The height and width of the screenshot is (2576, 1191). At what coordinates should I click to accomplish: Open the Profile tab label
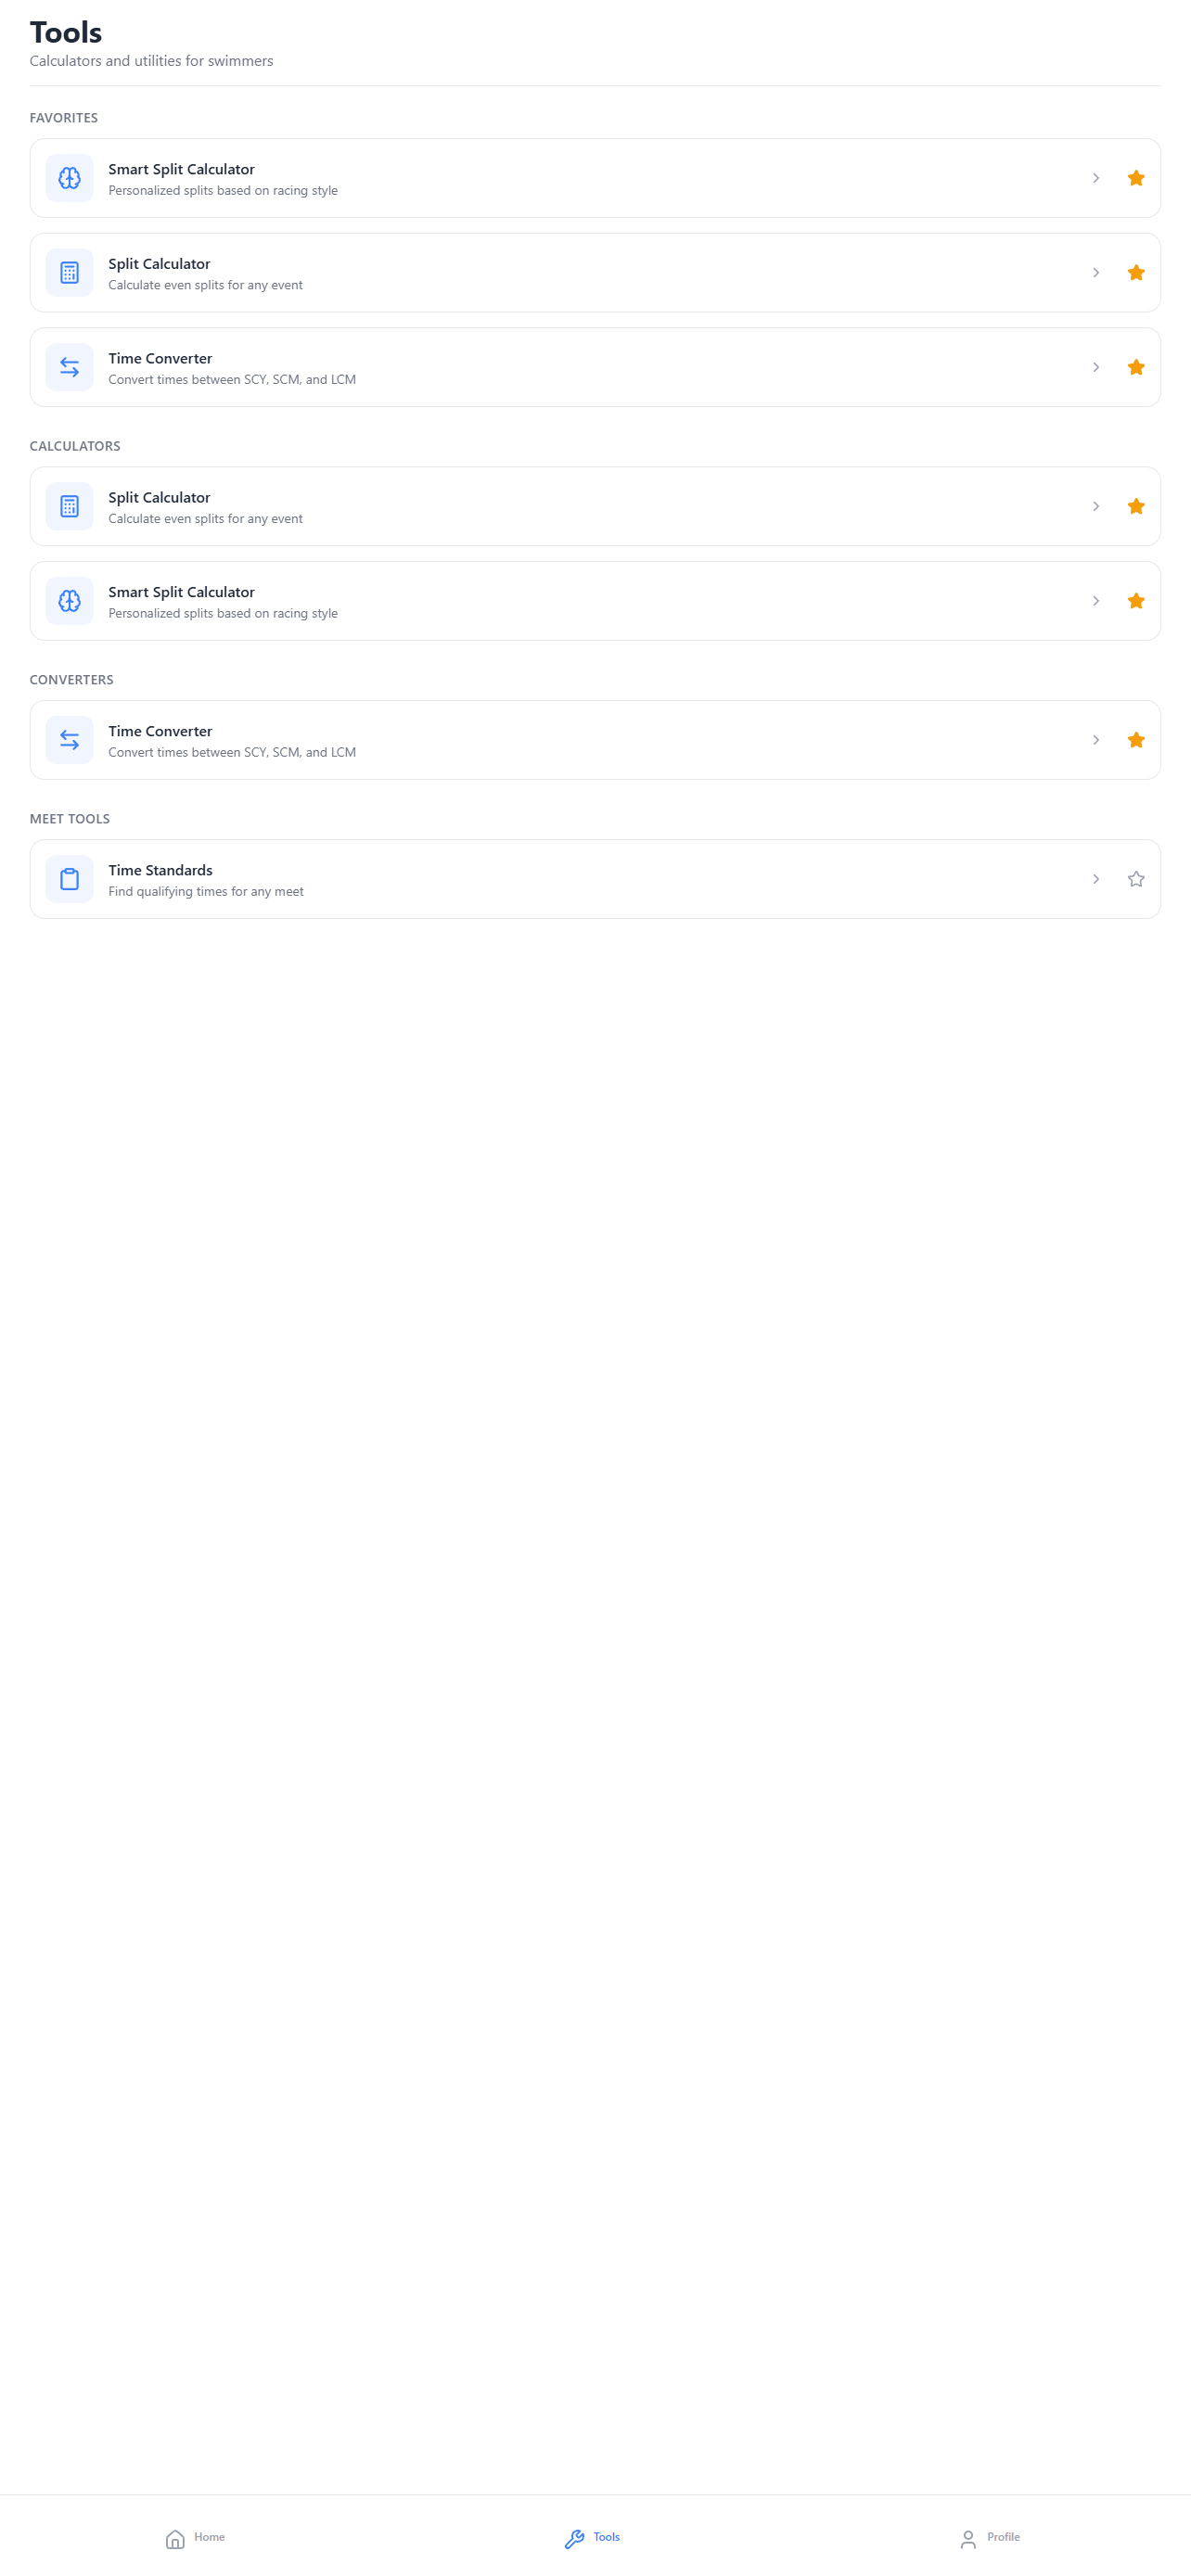[x=1003, y=2537]
